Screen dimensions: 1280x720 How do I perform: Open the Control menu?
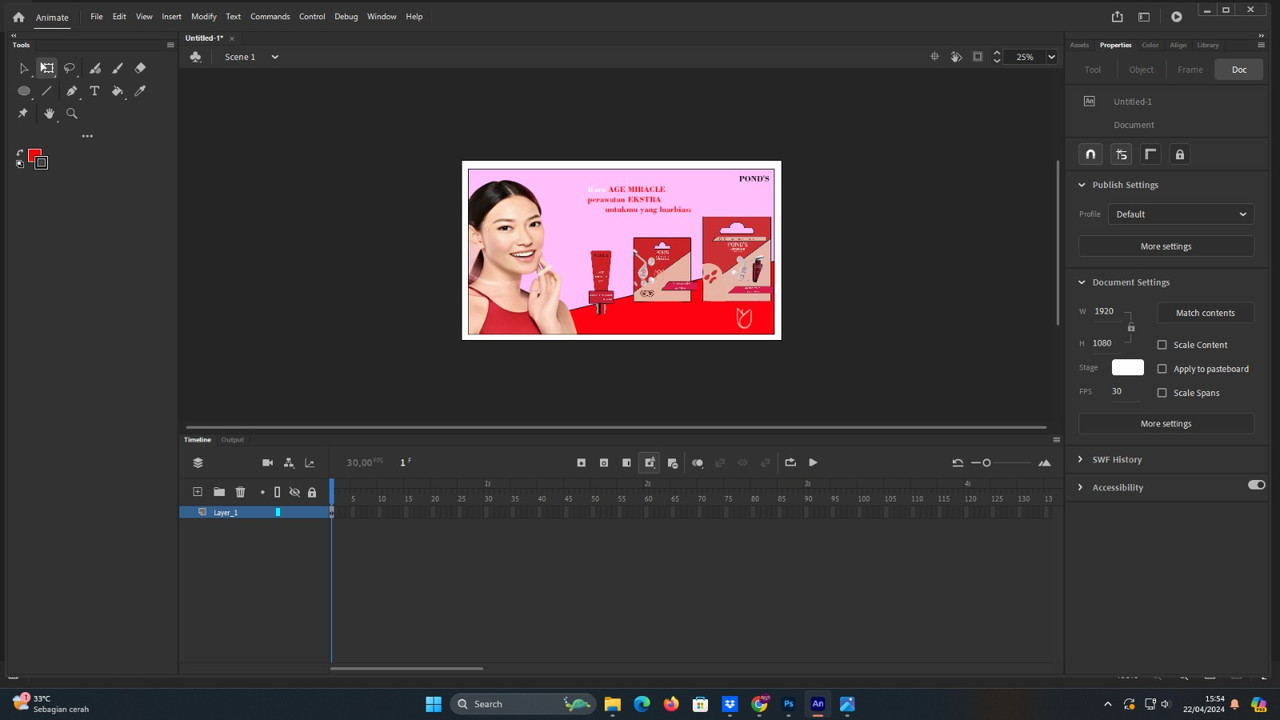312,17
